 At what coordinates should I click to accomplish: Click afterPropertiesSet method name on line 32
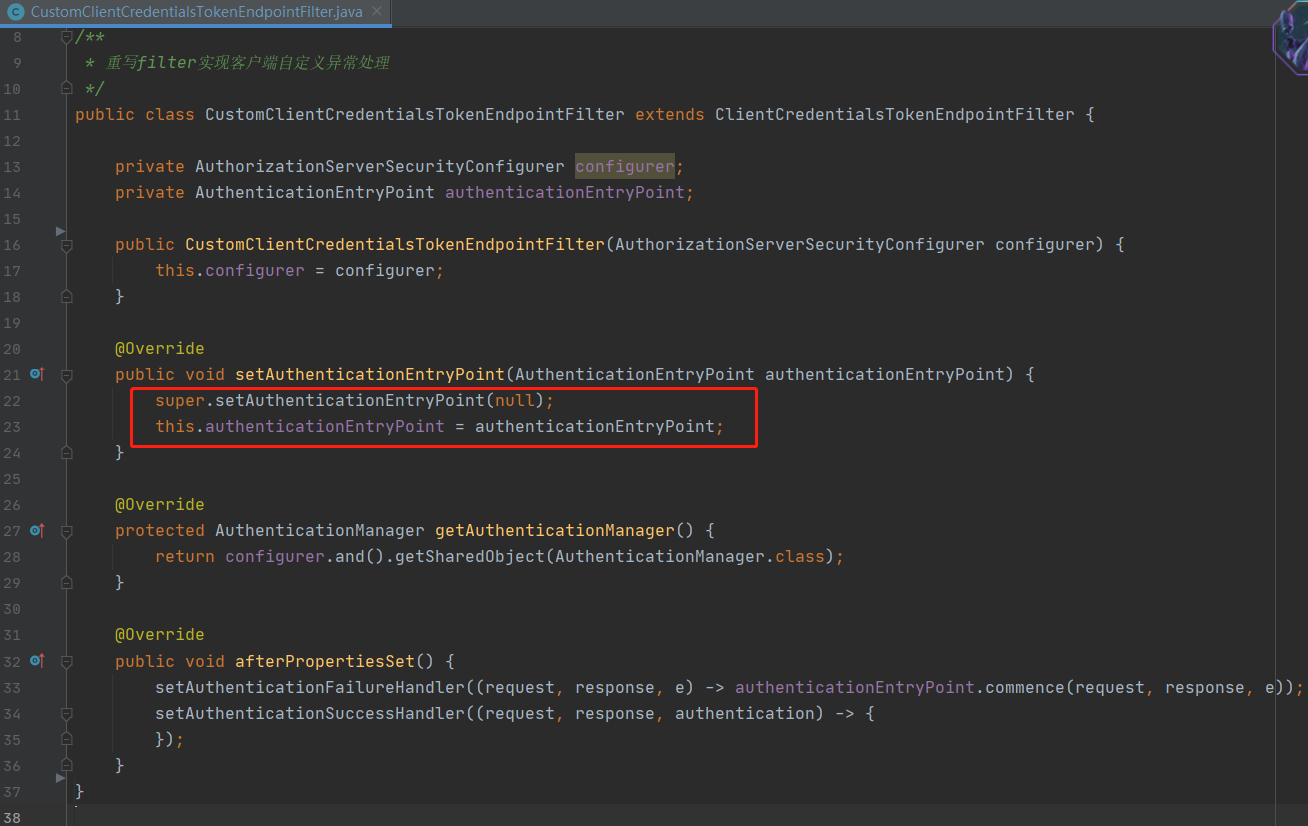[325, 661]
